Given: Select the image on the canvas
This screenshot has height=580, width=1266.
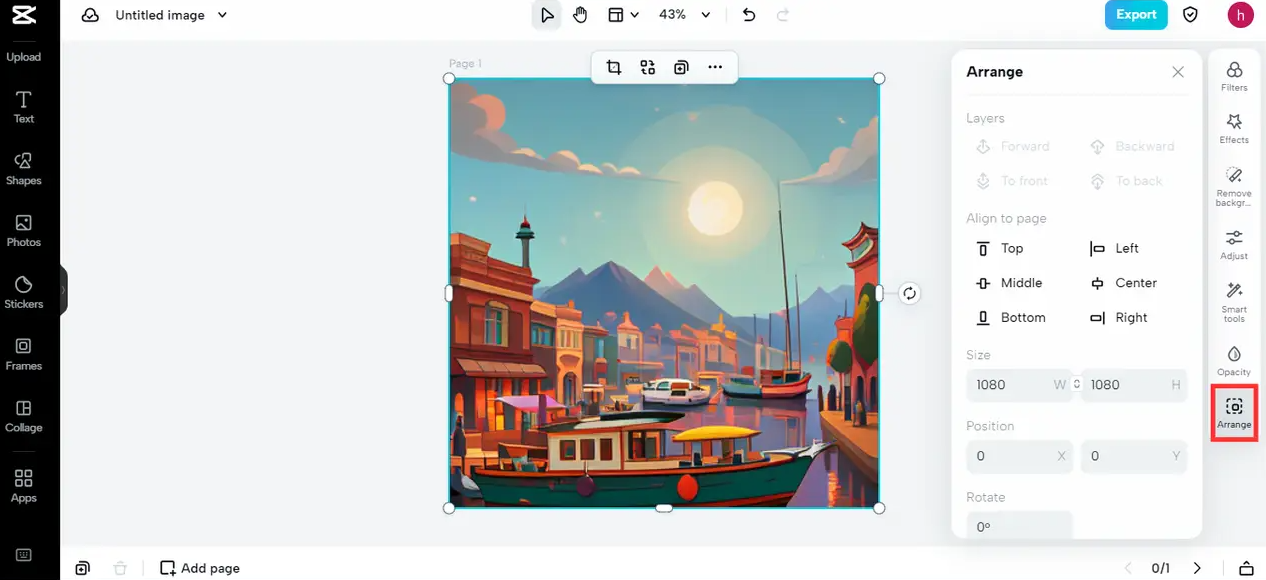Looking at the screenshot, I should (664, 293).
